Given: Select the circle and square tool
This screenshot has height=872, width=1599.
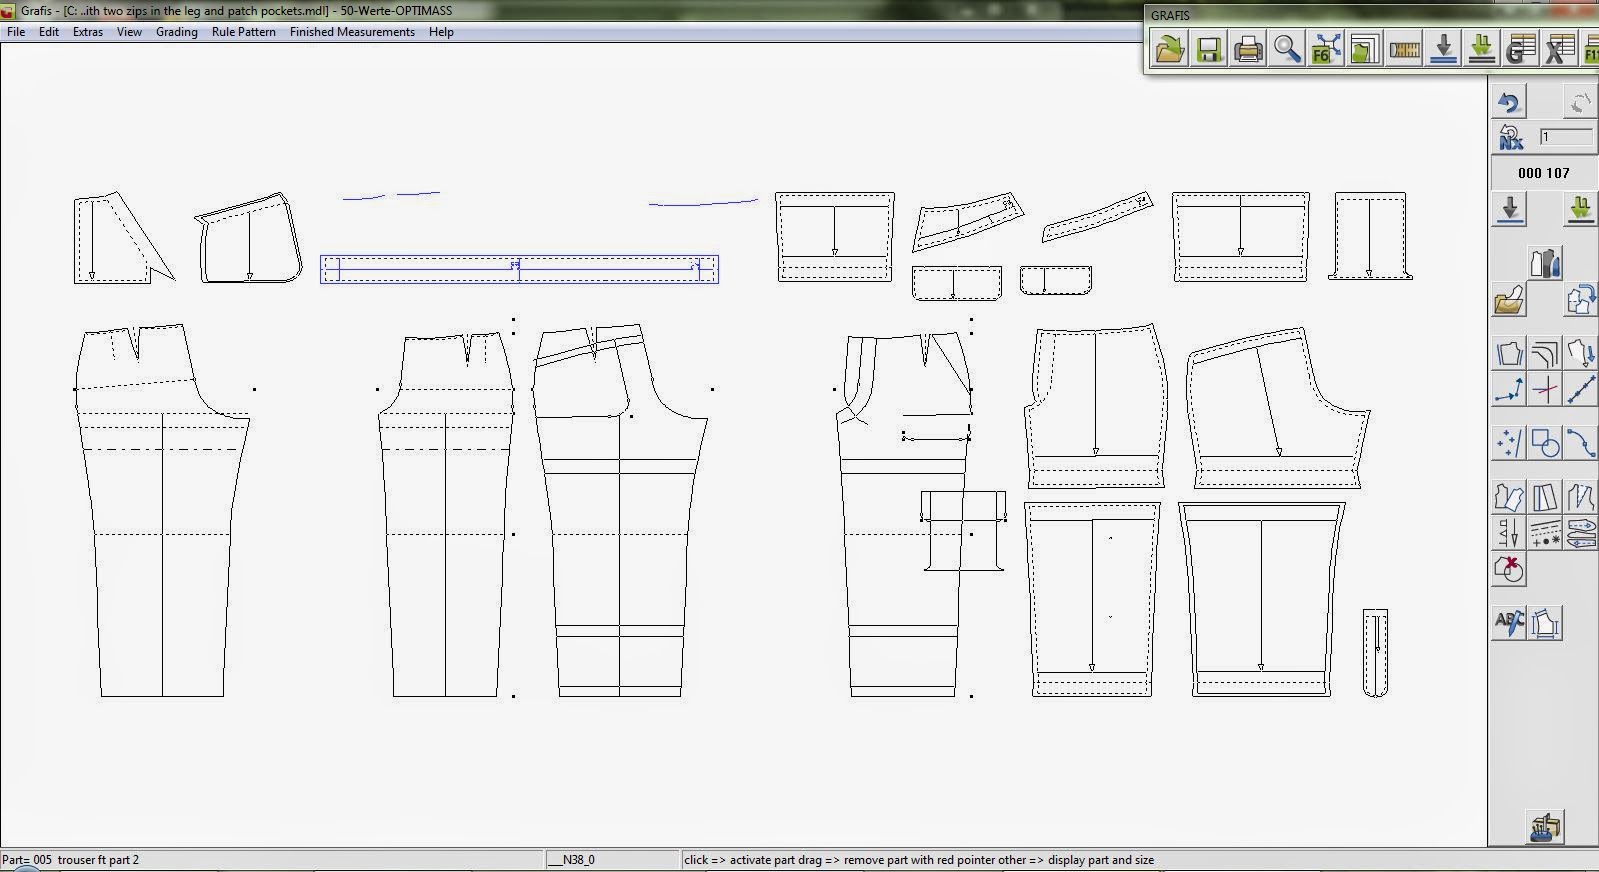Looking at the screenshot, I should 1545,443.
